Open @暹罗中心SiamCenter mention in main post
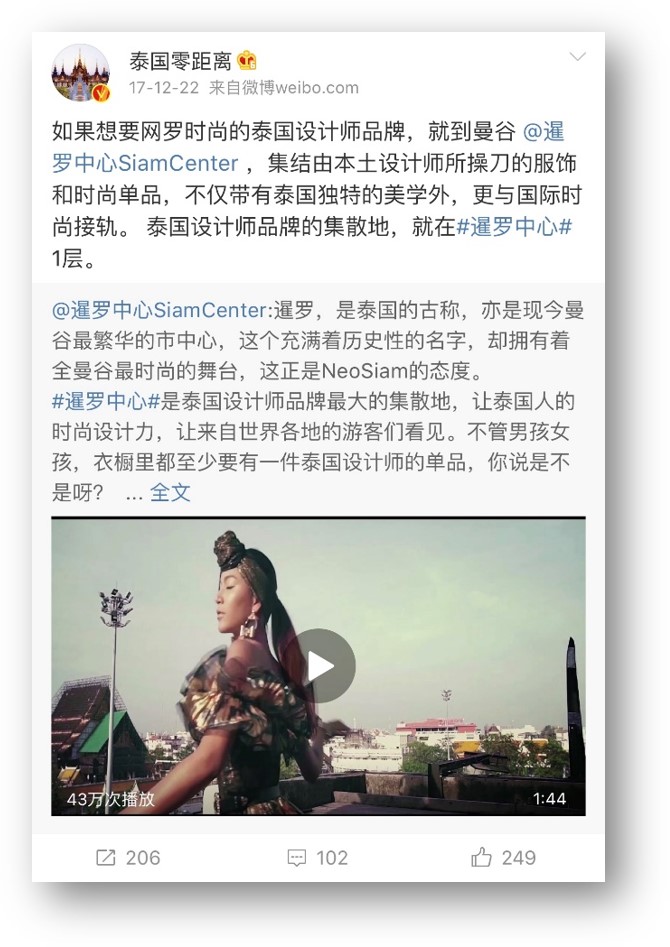The width and height of the screenshot is (670, 947). click(308, 147)
